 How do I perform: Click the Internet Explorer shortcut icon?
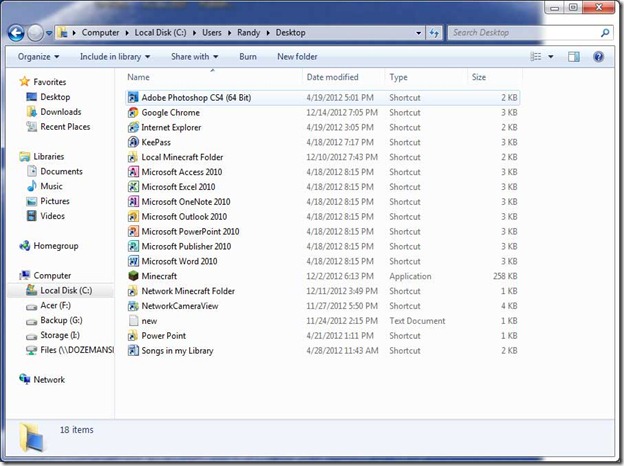tap(133, 127)
